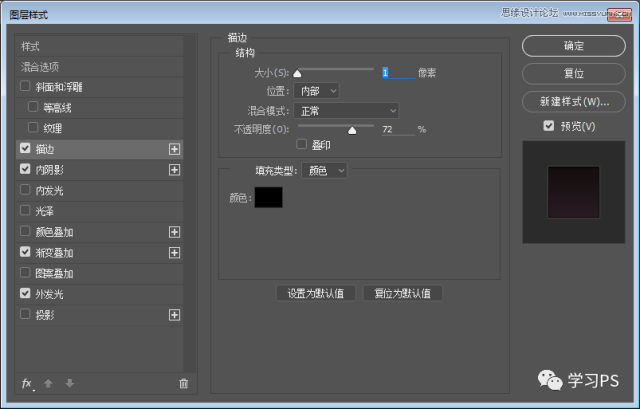Uncheck the 预览 checkbox
Screen dimensions: 640x409
pyautogui.click(x=548, y=126)
